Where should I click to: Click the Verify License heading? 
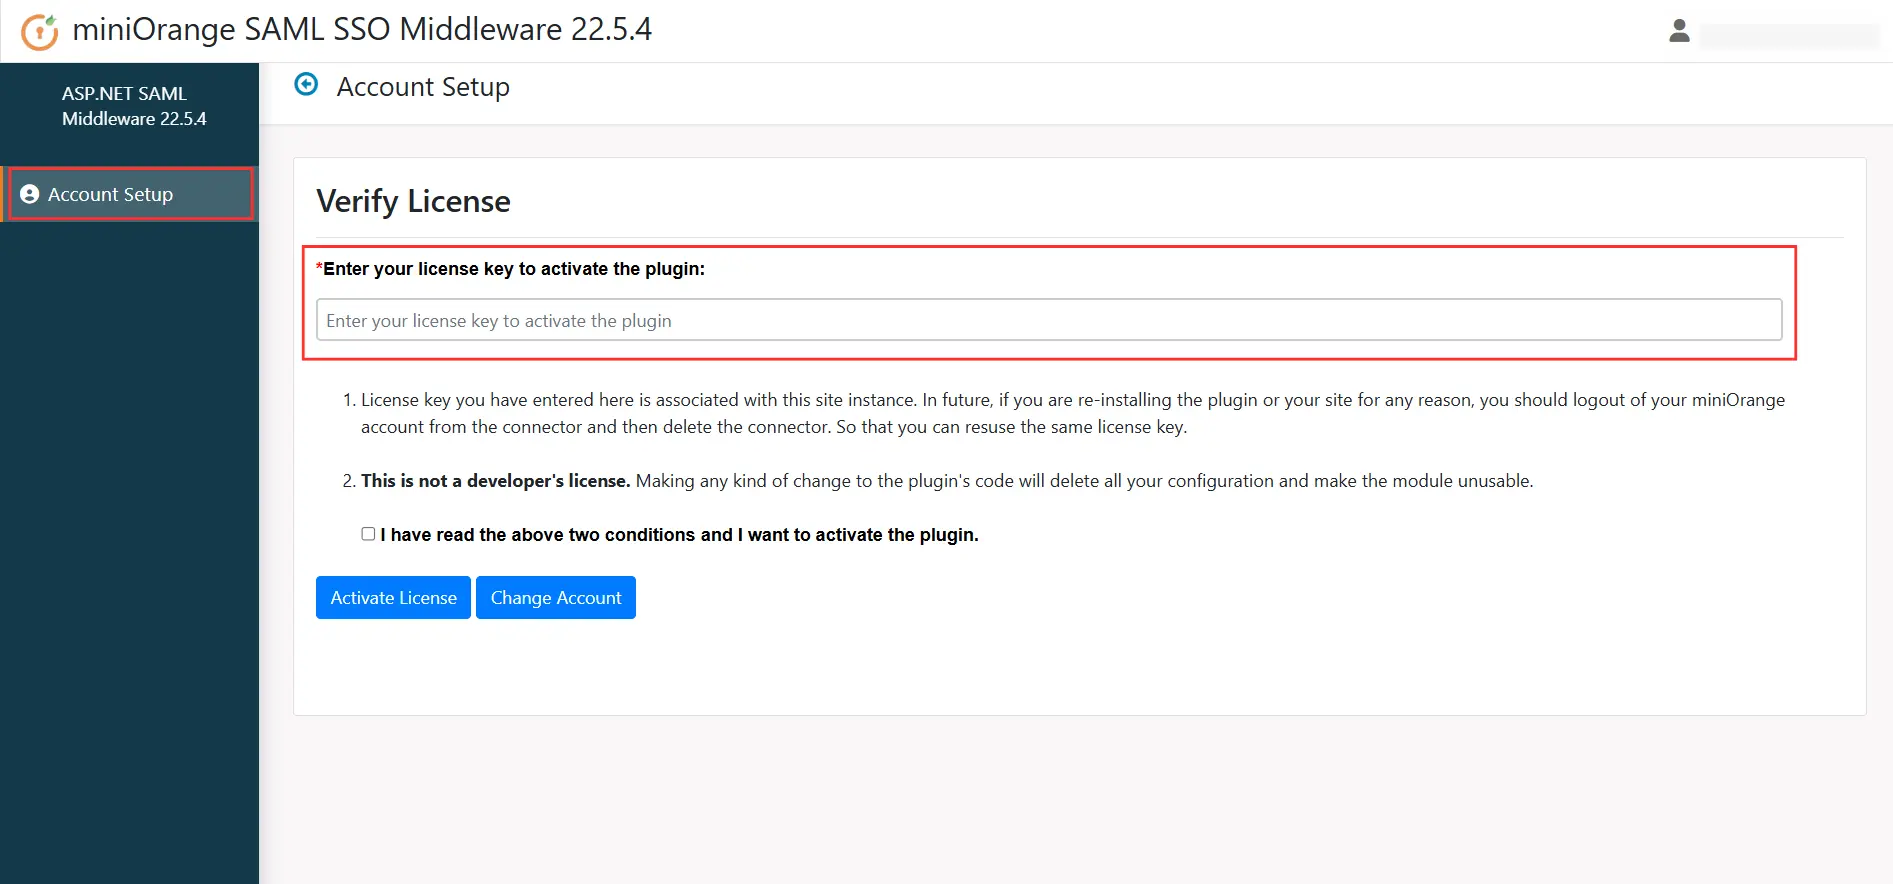click(413, 201)
